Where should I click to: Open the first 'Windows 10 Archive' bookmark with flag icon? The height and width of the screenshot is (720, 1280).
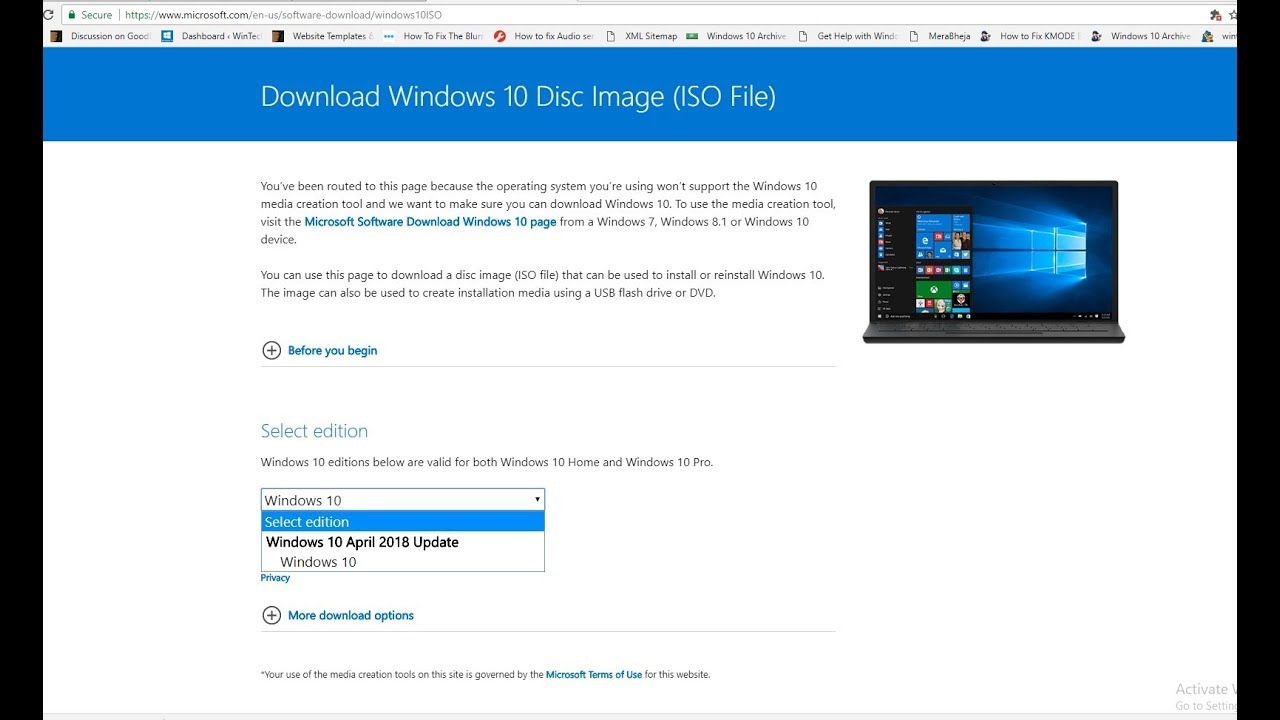tap(737, 36)
